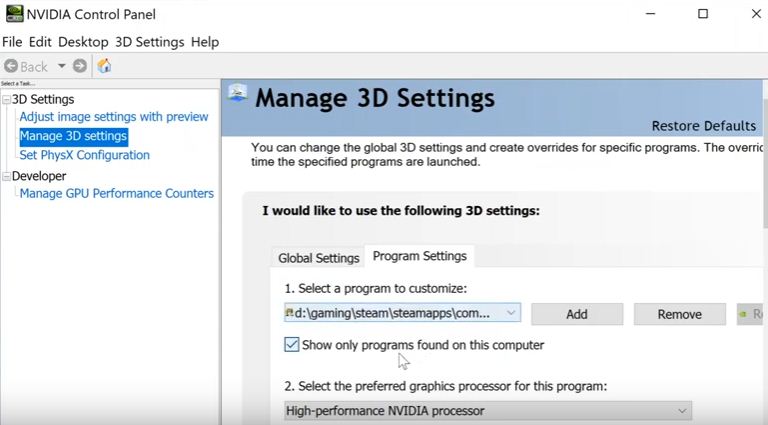Click the Back arrow button

pos(25,66)
